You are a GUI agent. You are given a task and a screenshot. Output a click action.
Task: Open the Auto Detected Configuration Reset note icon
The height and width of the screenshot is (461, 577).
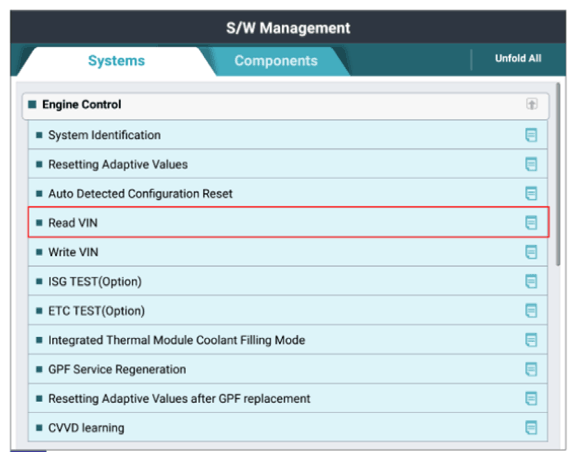tap(531, 194)
